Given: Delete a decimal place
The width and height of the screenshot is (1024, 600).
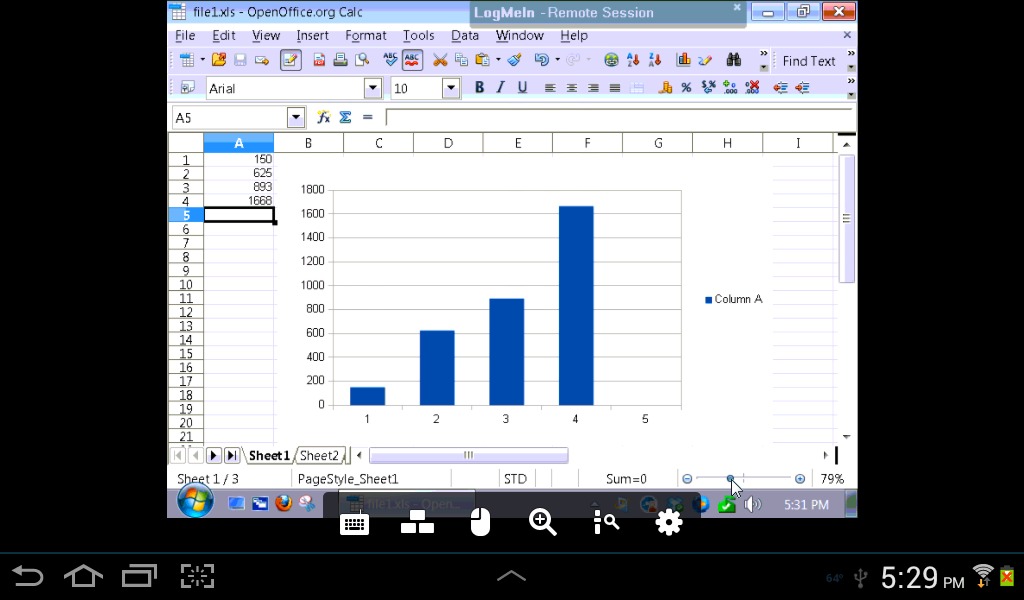Looking at the screenshot, I should (752, 87).
